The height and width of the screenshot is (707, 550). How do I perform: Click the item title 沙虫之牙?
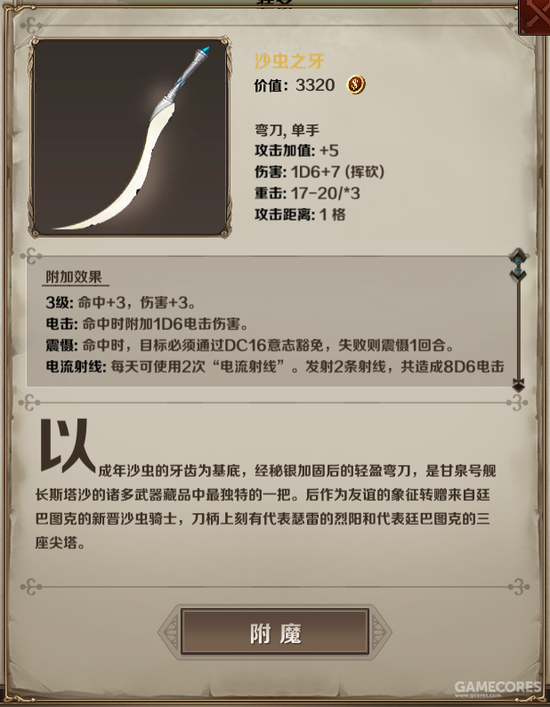click(x=289, y=61)
